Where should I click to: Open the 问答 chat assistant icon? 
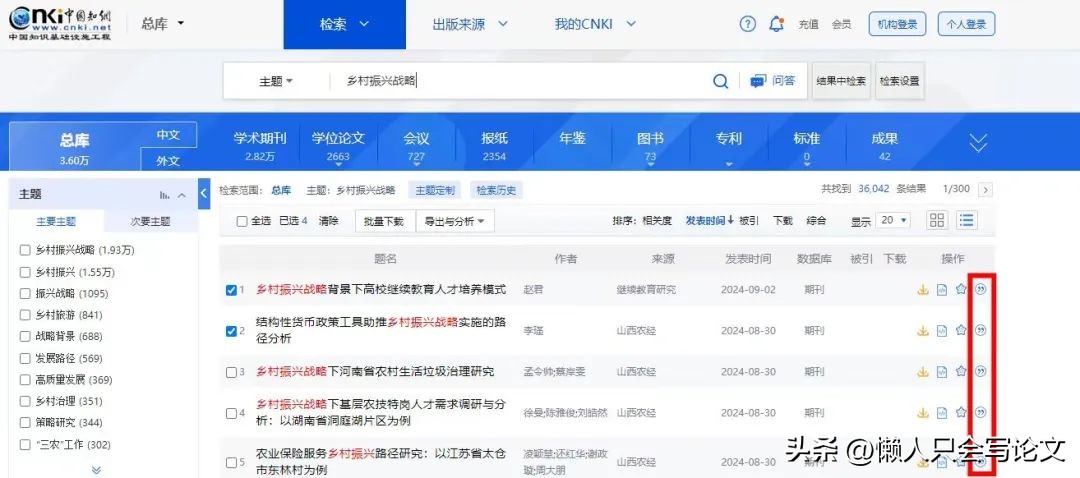tap(758, 81)
